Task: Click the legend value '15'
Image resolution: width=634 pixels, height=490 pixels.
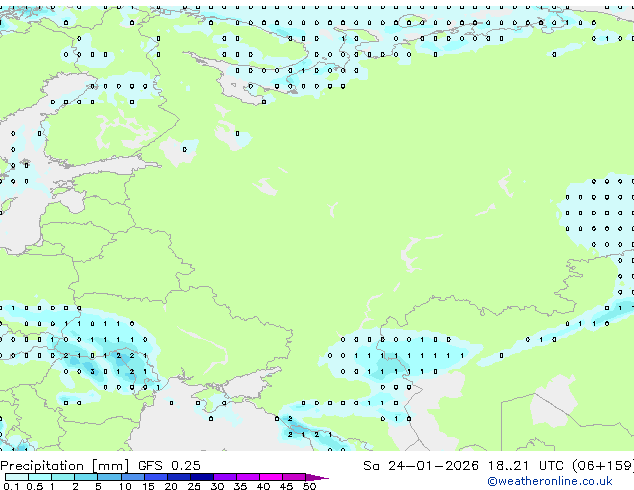Action: [148, 486]
